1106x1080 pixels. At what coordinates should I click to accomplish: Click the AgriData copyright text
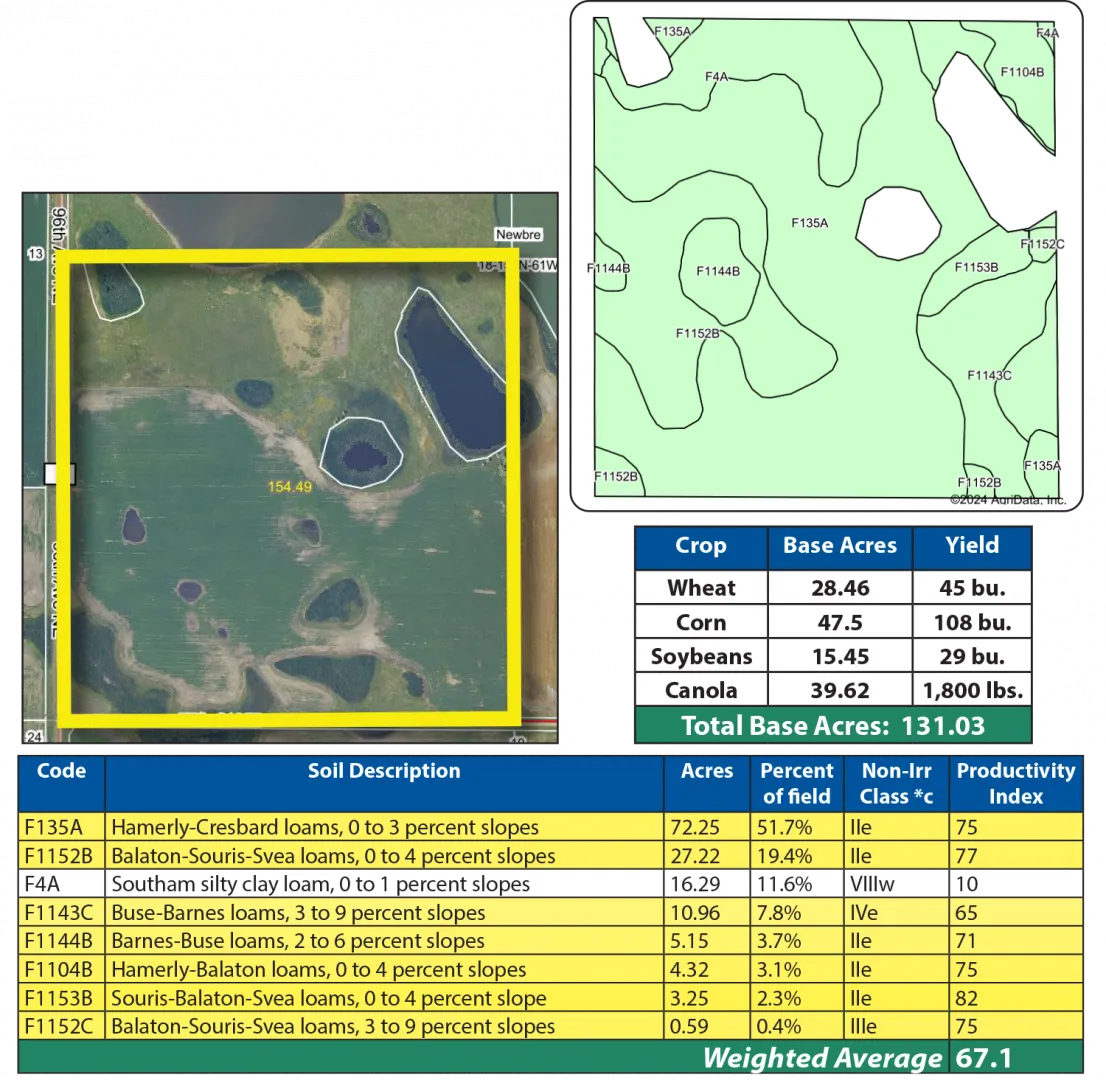click(x=1007, y=499)
